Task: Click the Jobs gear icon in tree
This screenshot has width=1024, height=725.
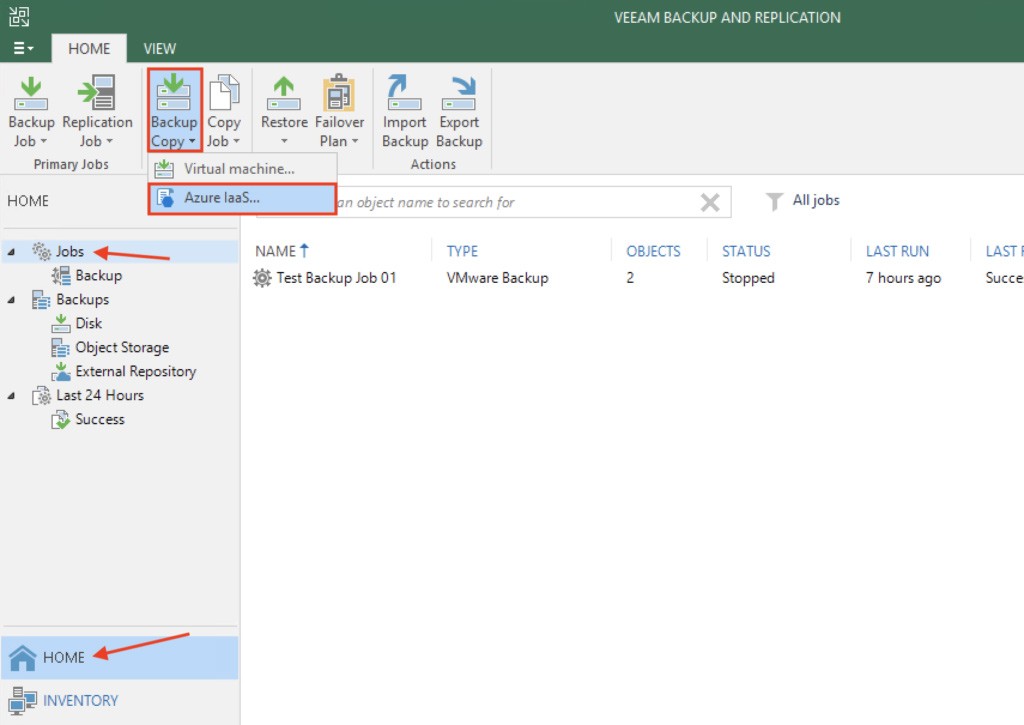Action: coord(42,251)
